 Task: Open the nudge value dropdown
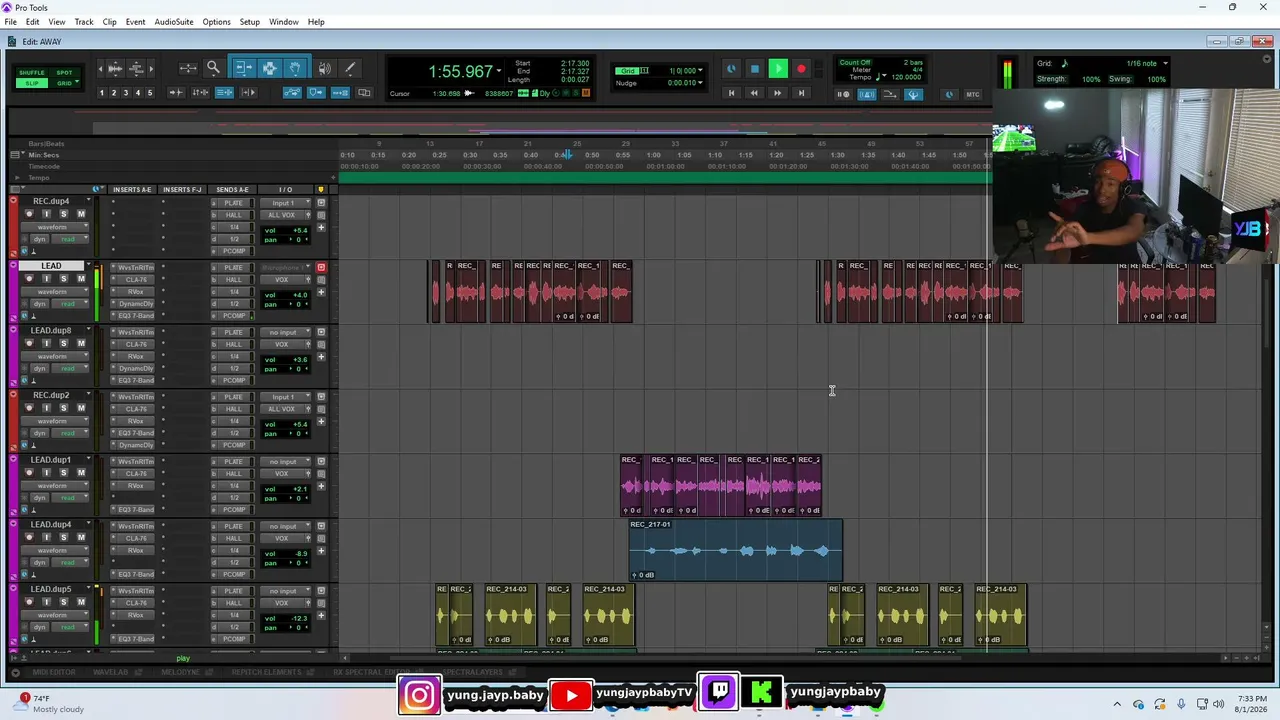click(x=700, y=83)
